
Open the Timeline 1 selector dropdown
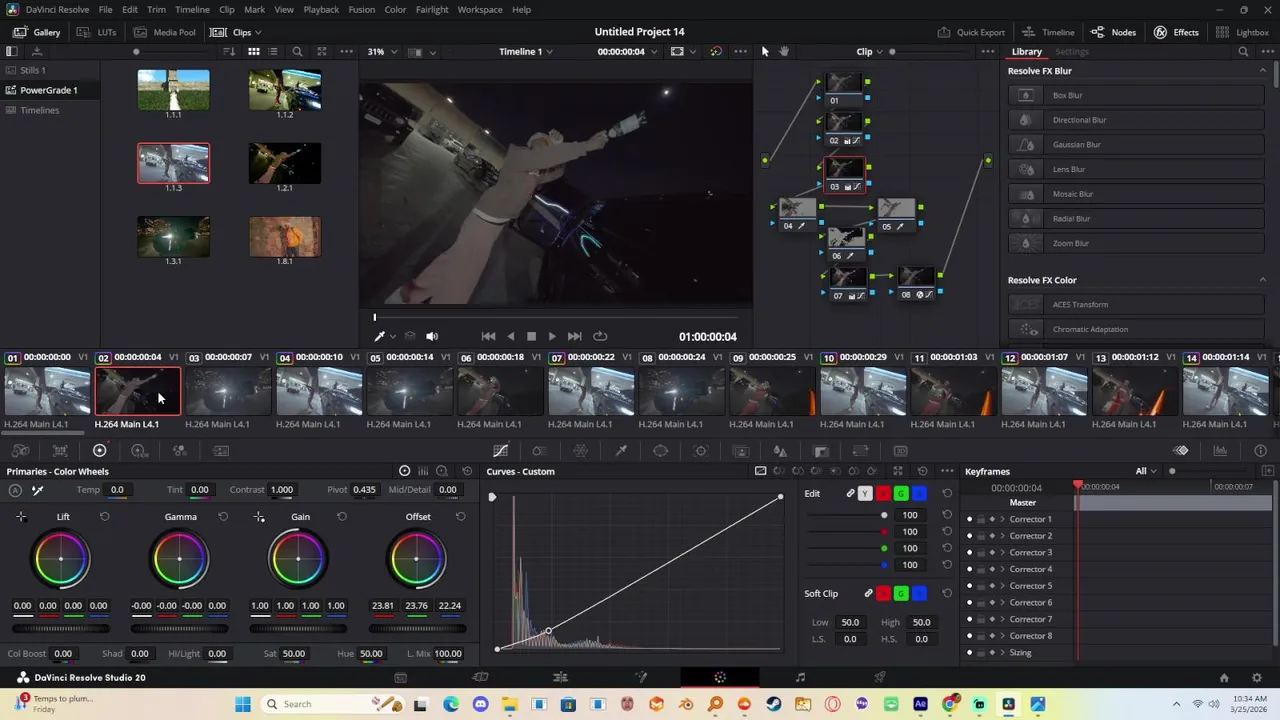point(526,51)
